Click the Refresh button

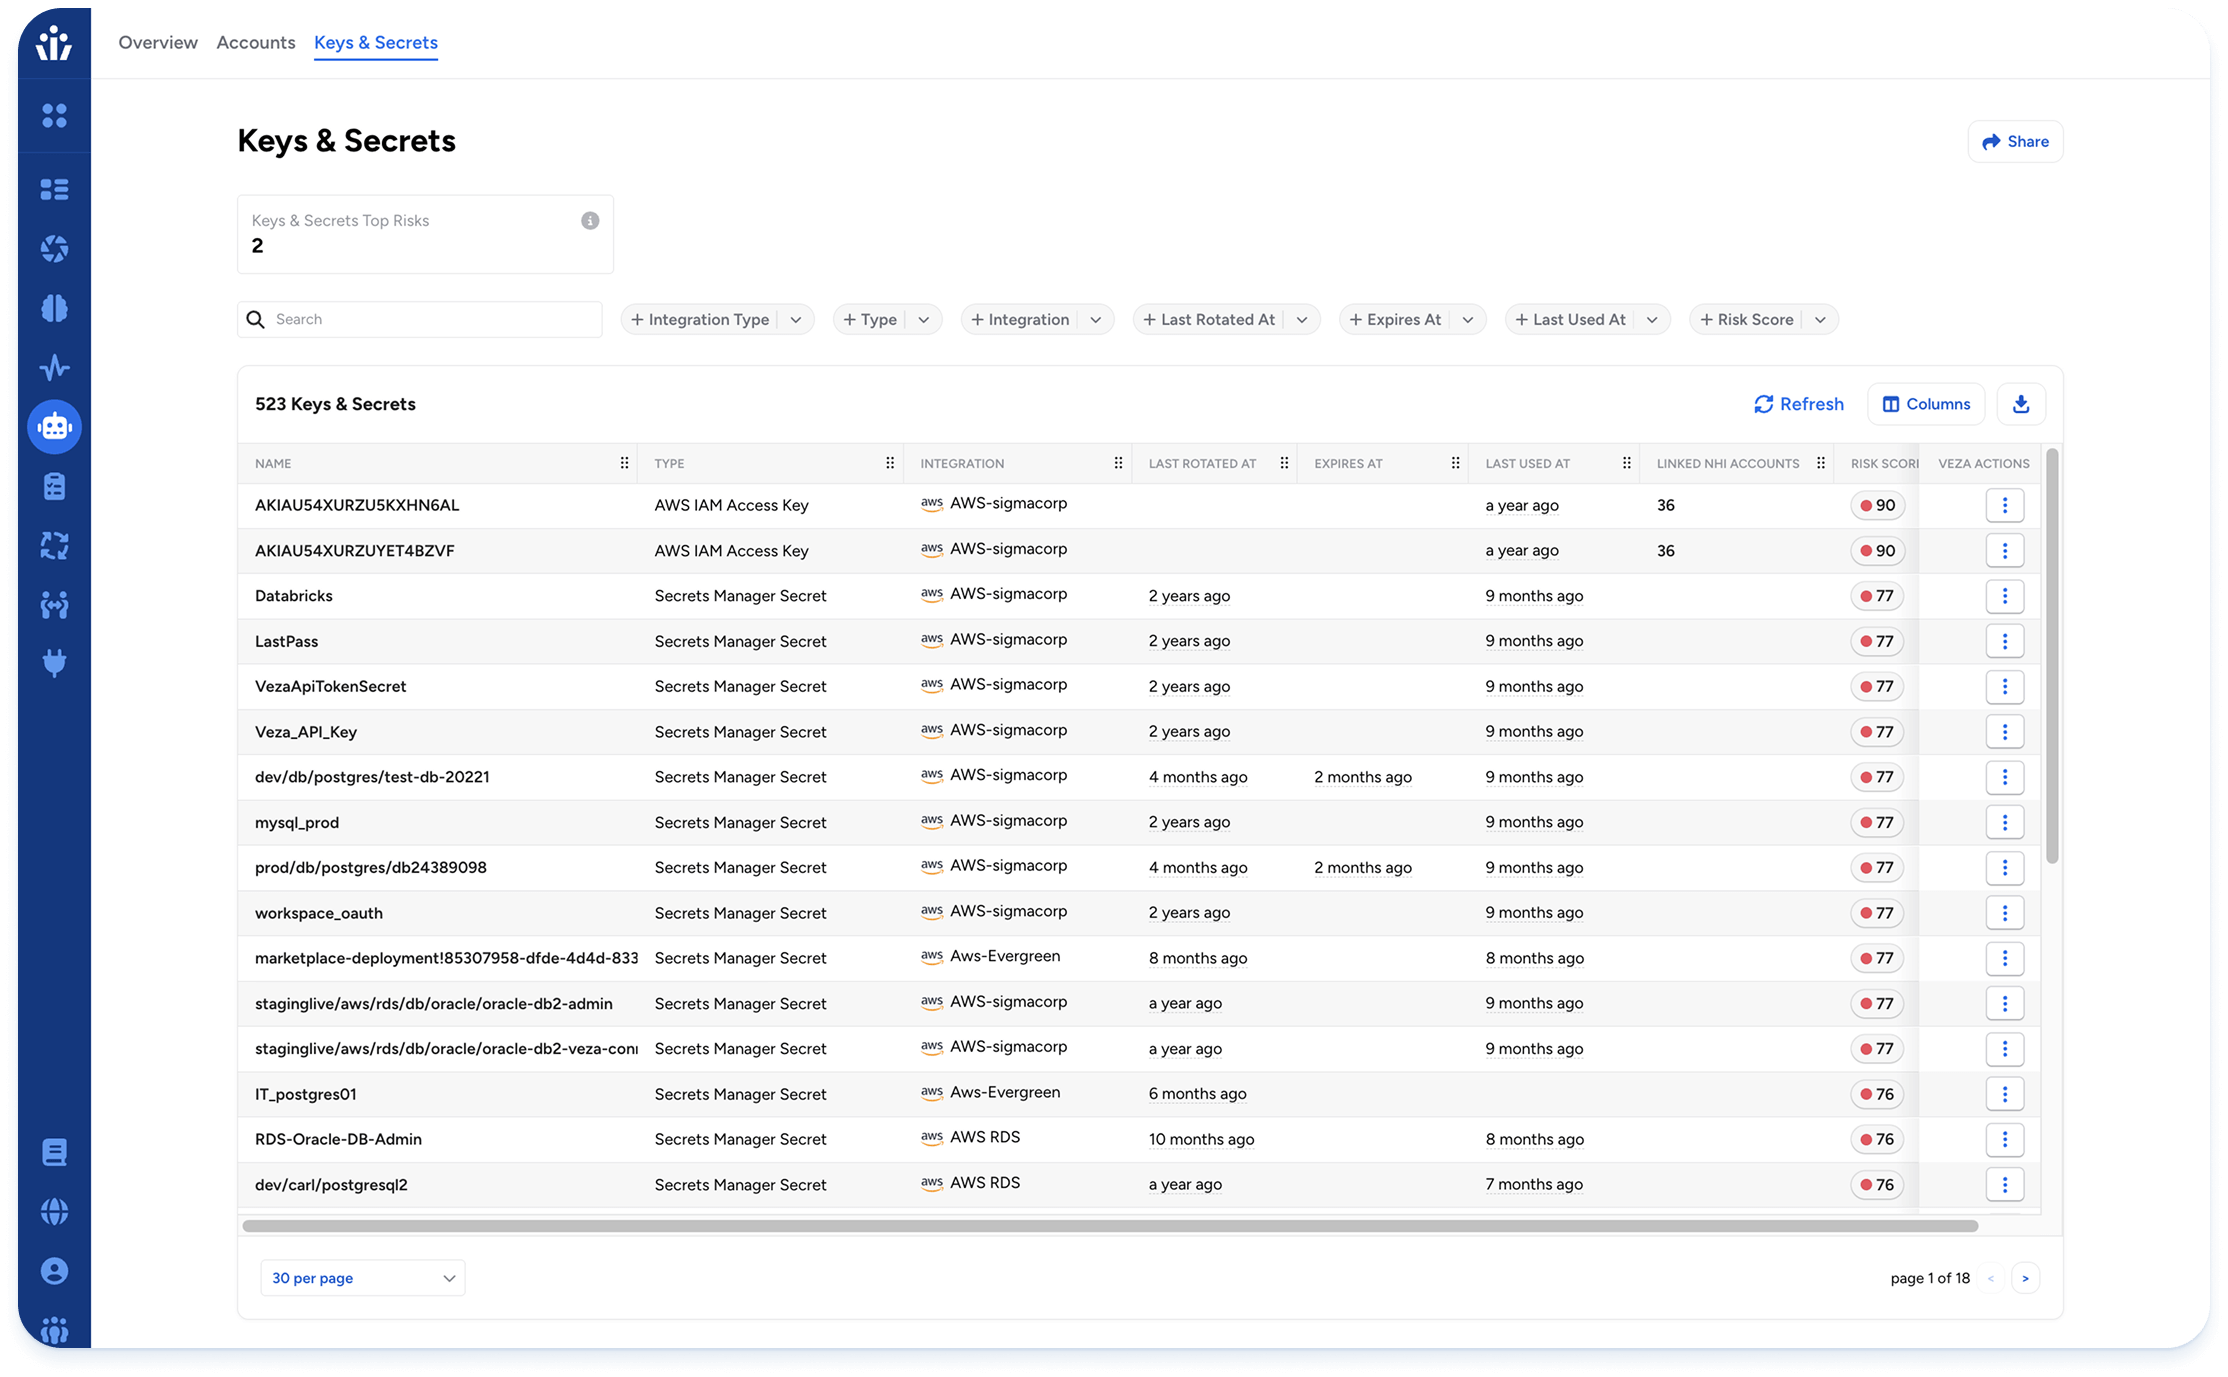click(1798, 404)
